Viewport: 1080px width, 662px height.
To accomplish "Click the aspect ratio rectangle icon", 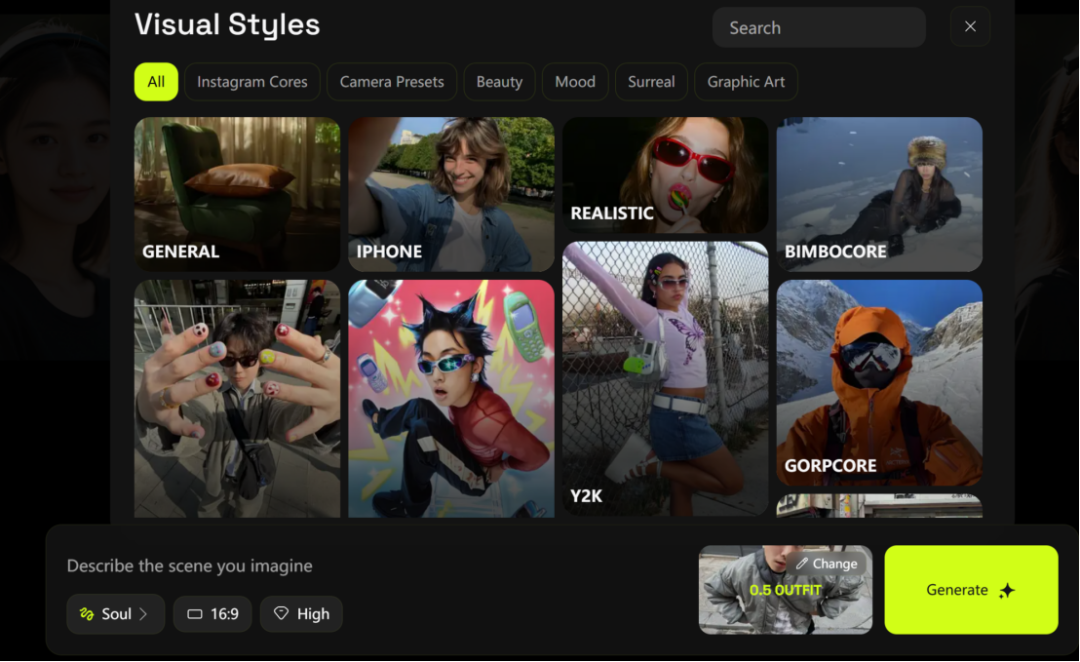I will point(195,614).
